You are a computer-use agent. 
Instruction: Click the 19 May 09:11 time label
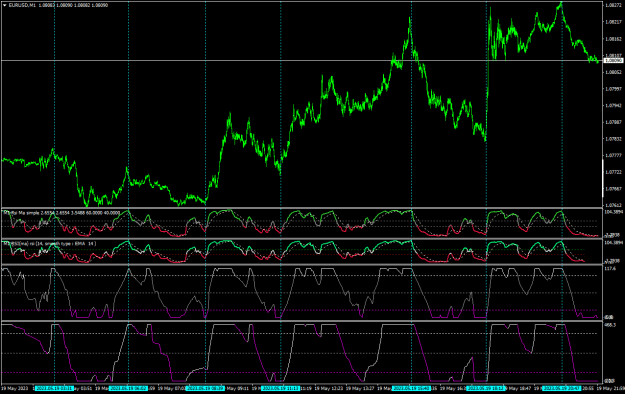coord(237,388)
